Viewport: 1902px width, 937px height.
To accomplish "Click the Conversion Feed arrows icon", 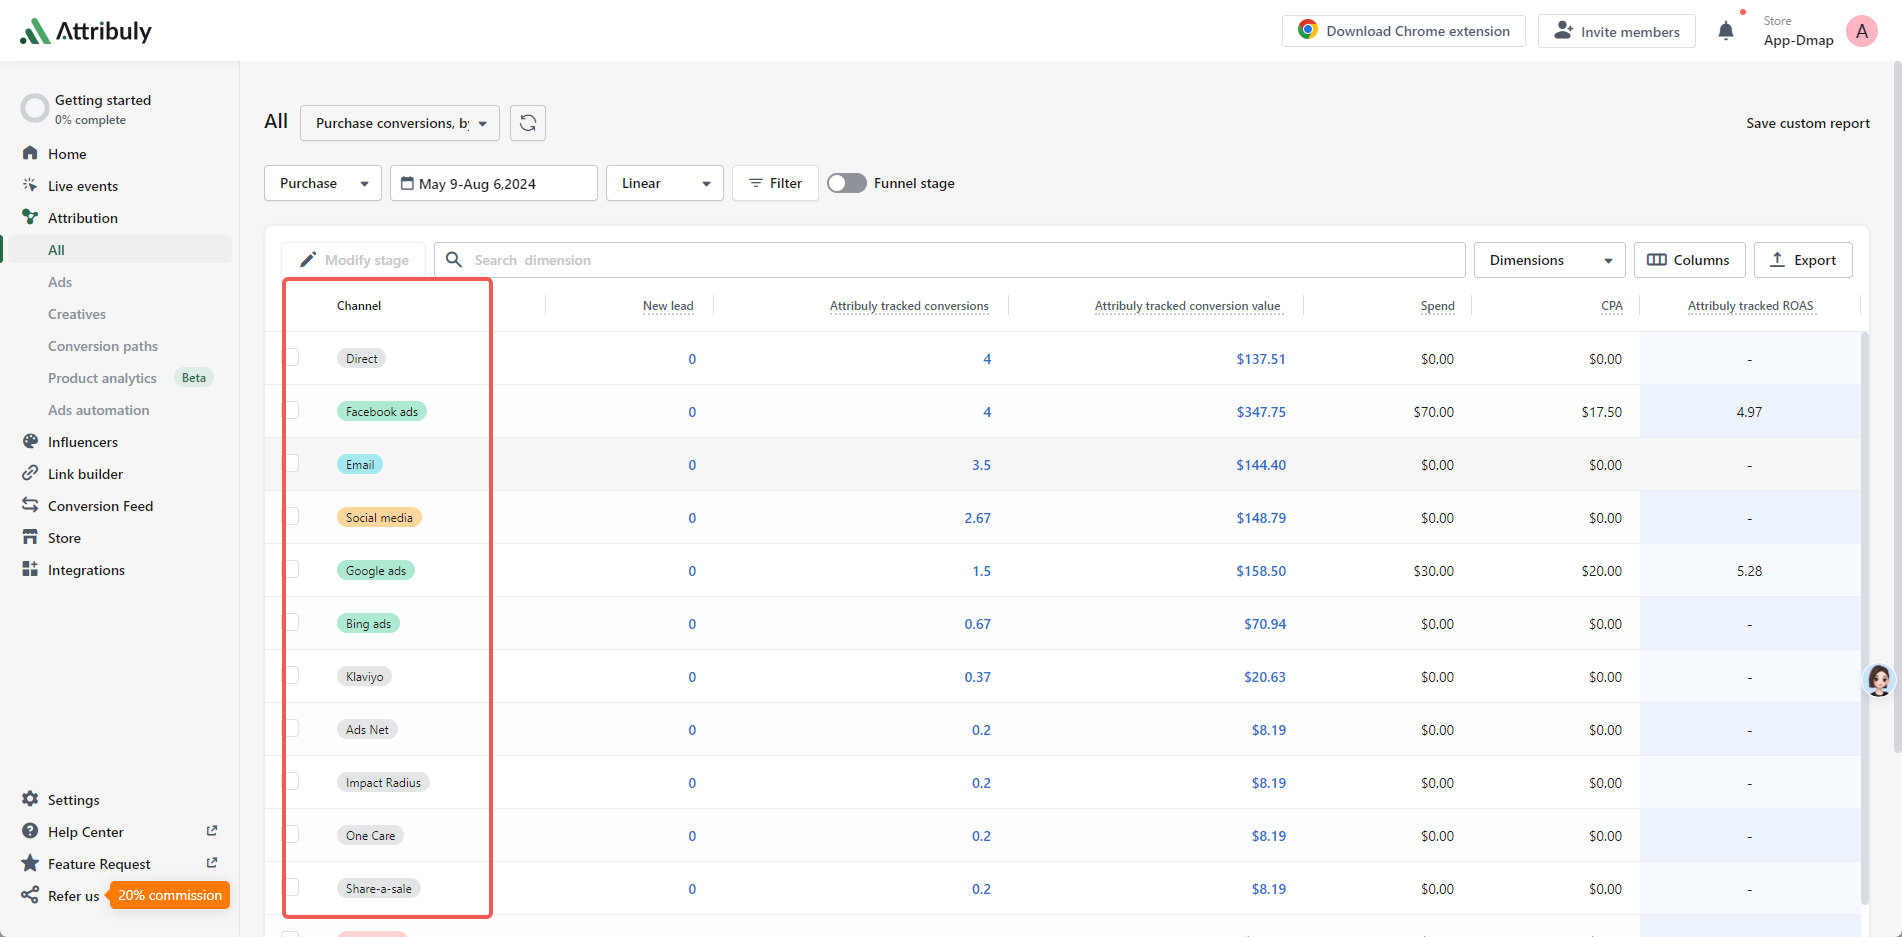I will tap(30, 505).
